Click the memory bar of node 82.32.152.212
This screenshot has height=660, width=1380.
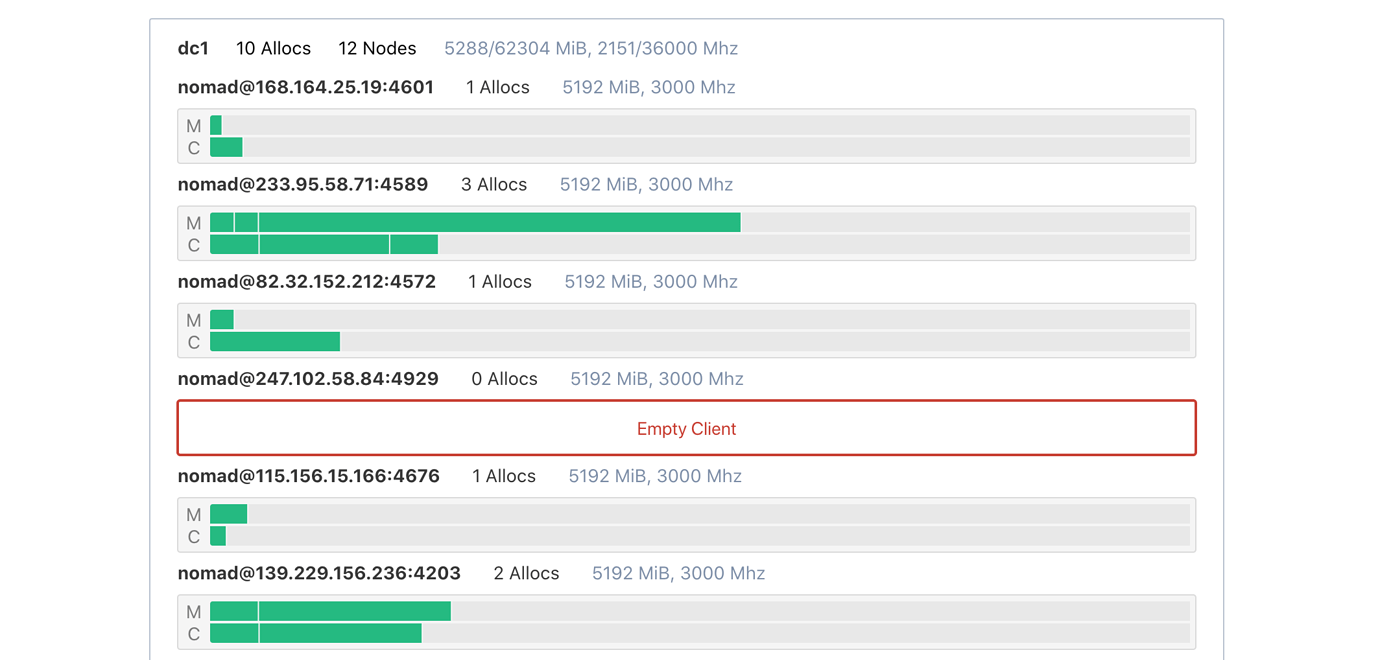click(221, 319)
